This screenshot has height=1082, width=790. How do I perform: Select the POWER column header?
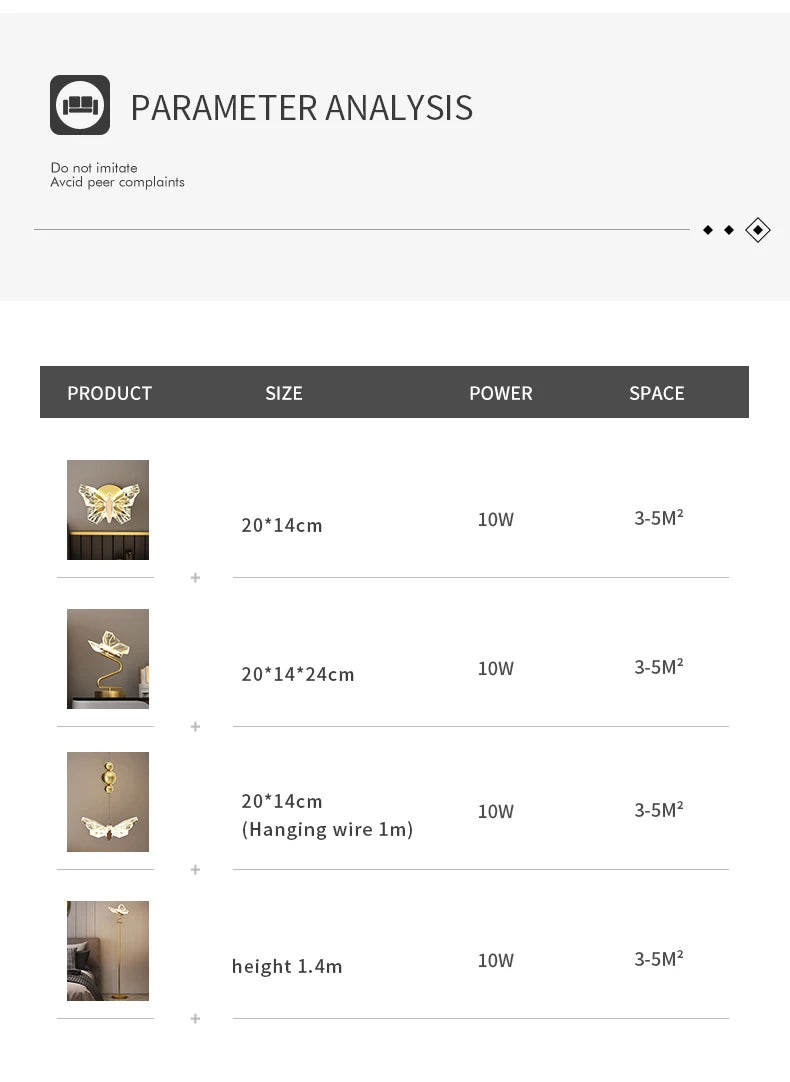click(501, 393)
